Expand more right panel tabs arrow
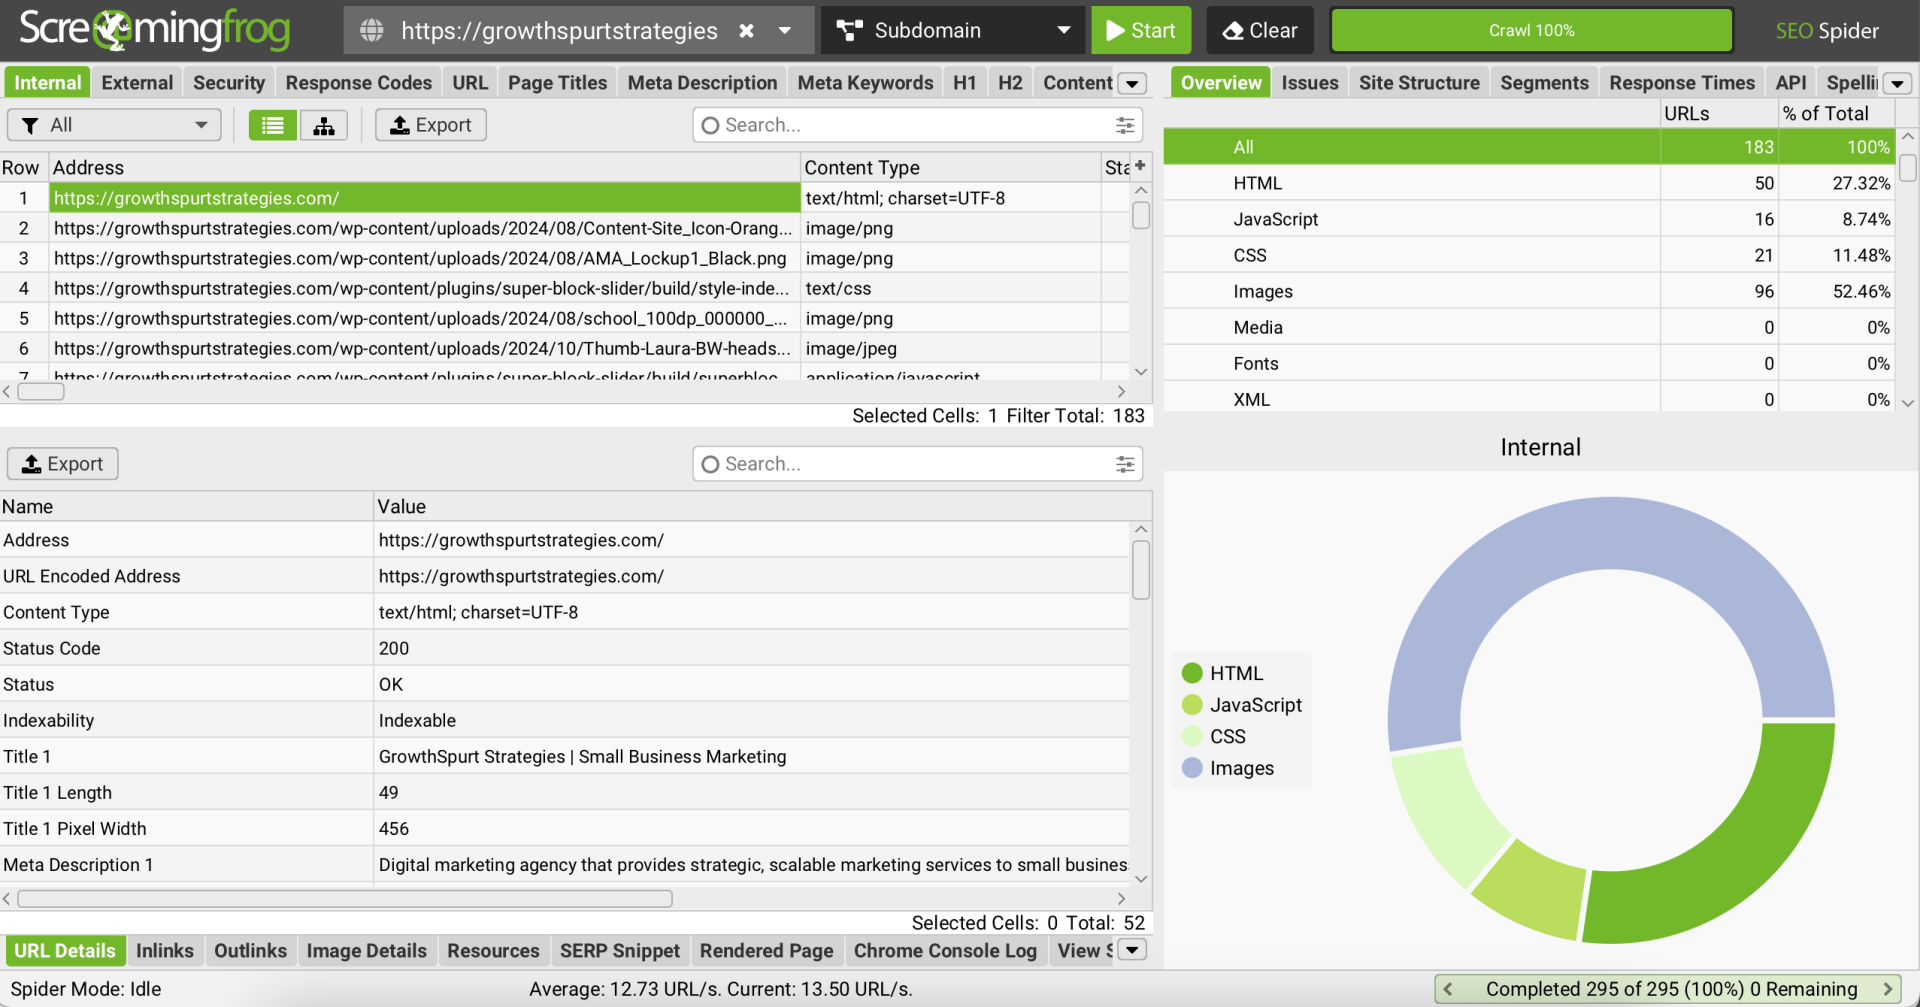Viewport: 1920px width, 1007px height. click(1897, 84)
